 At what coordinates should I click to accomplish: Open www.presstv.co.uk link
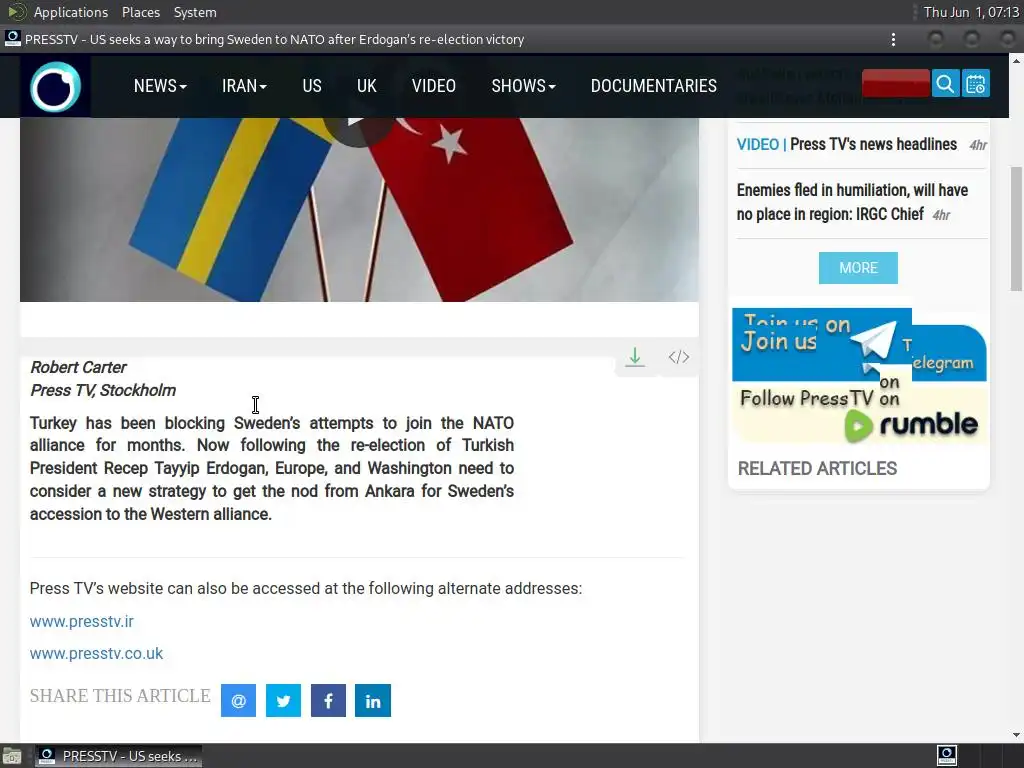(97, 653)
